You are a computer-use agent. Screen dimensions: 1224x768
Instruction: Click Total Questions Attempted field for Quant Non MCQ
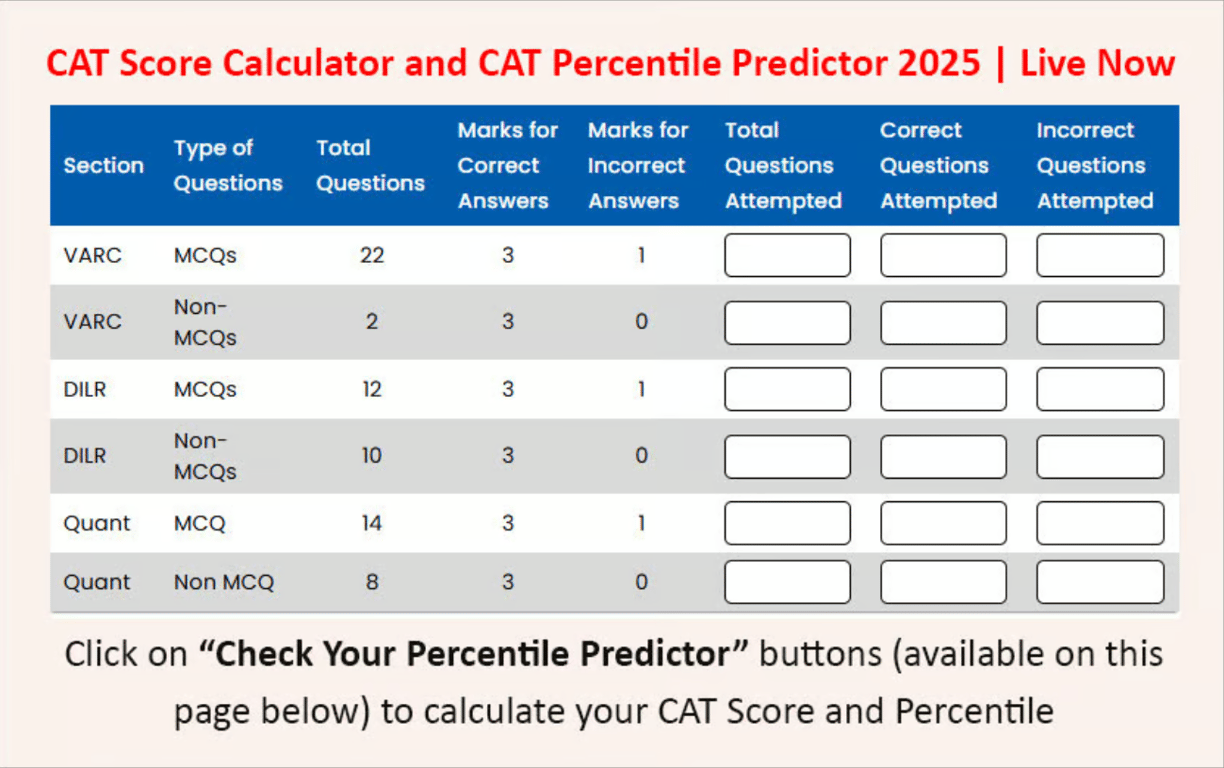pyautogui.click(x=786, y=582)
